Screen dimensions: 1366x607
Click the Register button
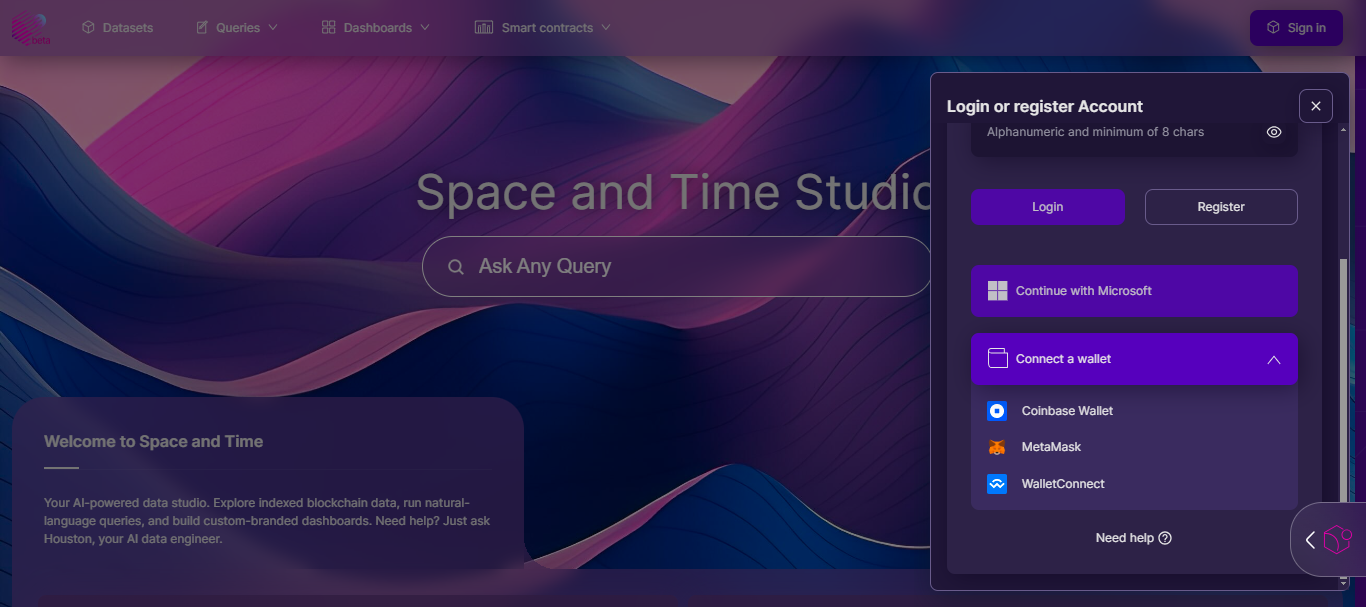[1221, 207]
